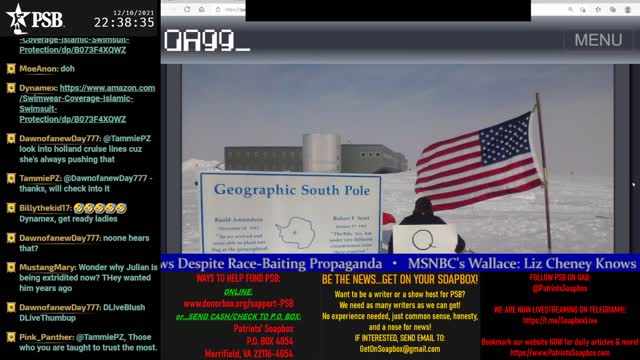This screenshot has height=360, width=640.
Task: Click the browser refresh icon
Action: click(187, 9)
